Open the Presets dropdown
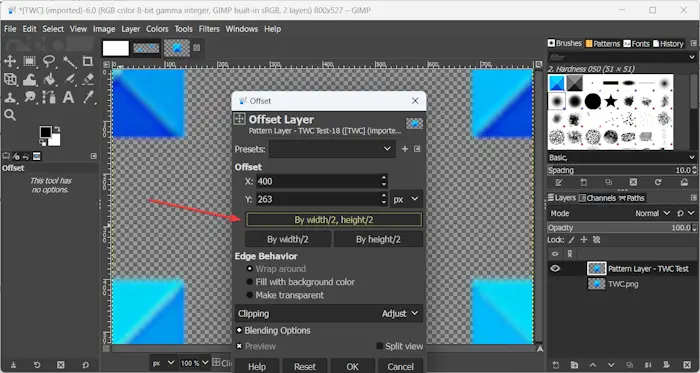This screenshot has height=373, width=700. point(332,149)
